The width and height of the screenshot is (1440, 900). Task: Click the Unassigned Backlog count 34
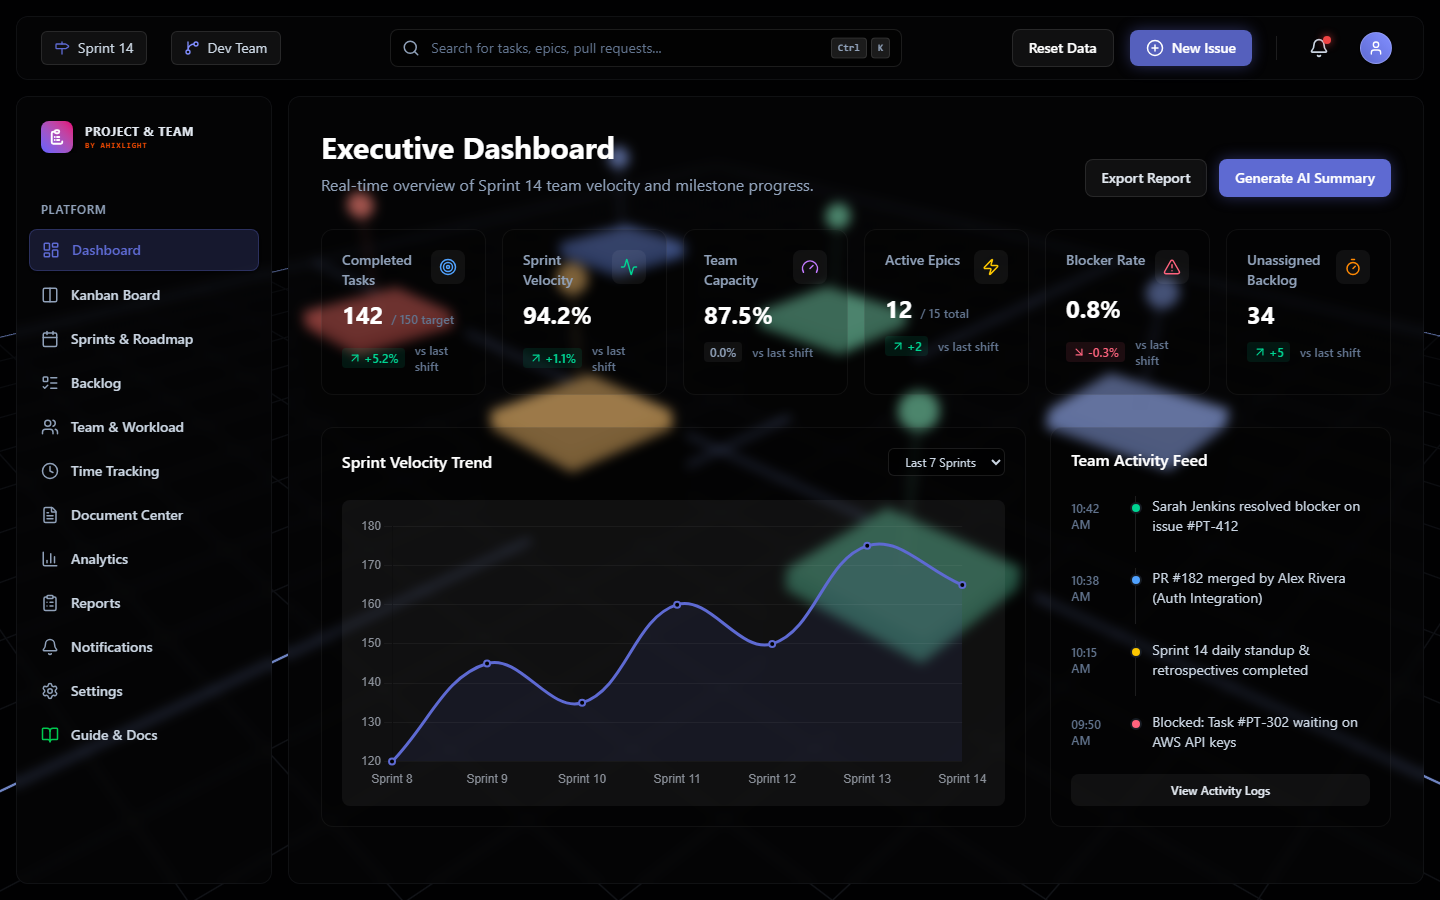[1261, 316]
